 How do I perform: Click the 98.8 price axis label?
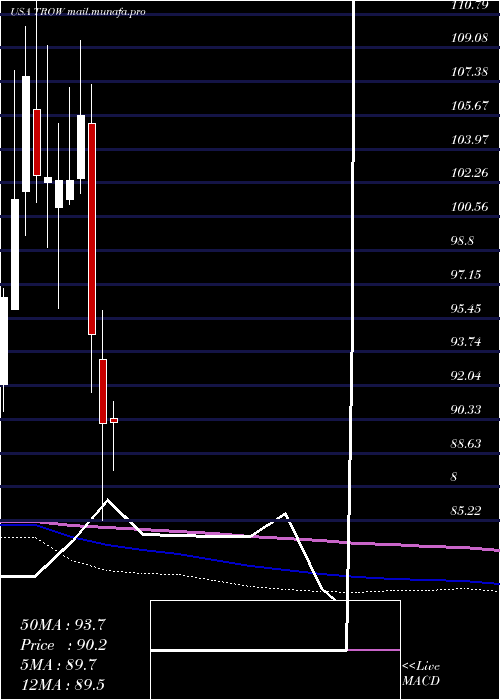click(x=462, y=241)
